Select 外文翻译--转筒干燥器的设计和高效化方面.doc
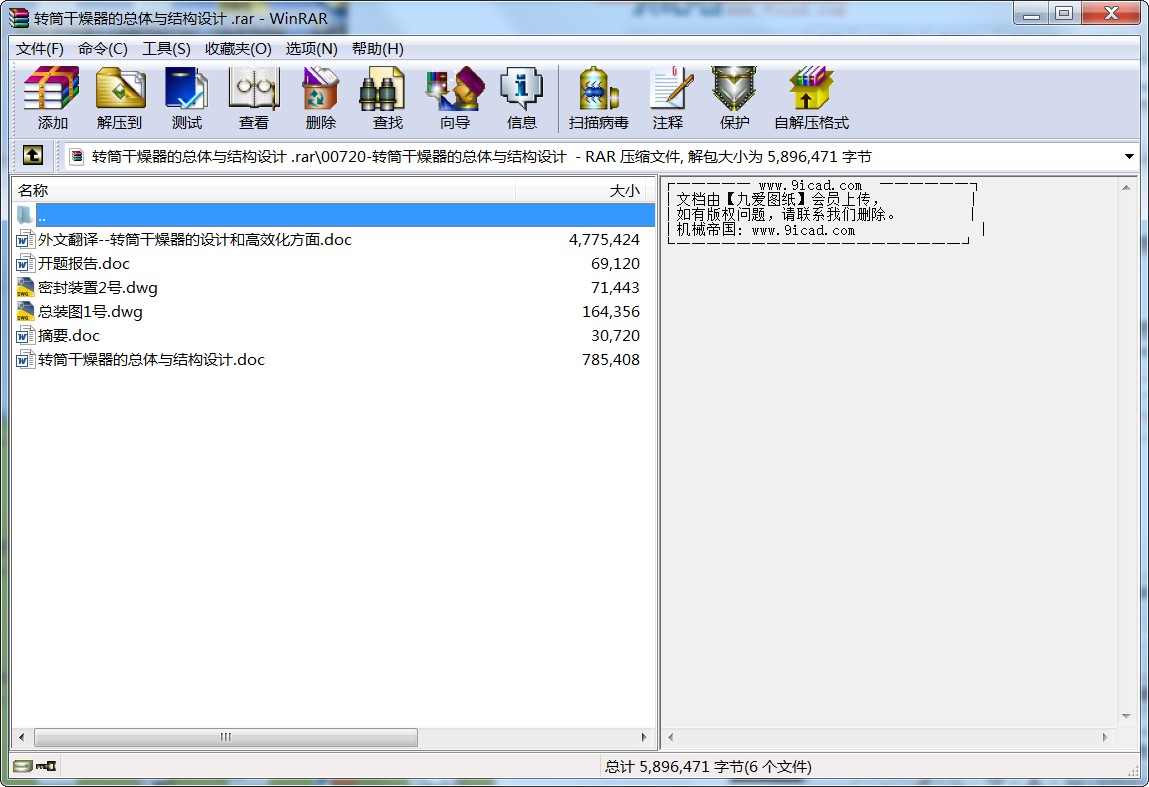 pos(195,240)
